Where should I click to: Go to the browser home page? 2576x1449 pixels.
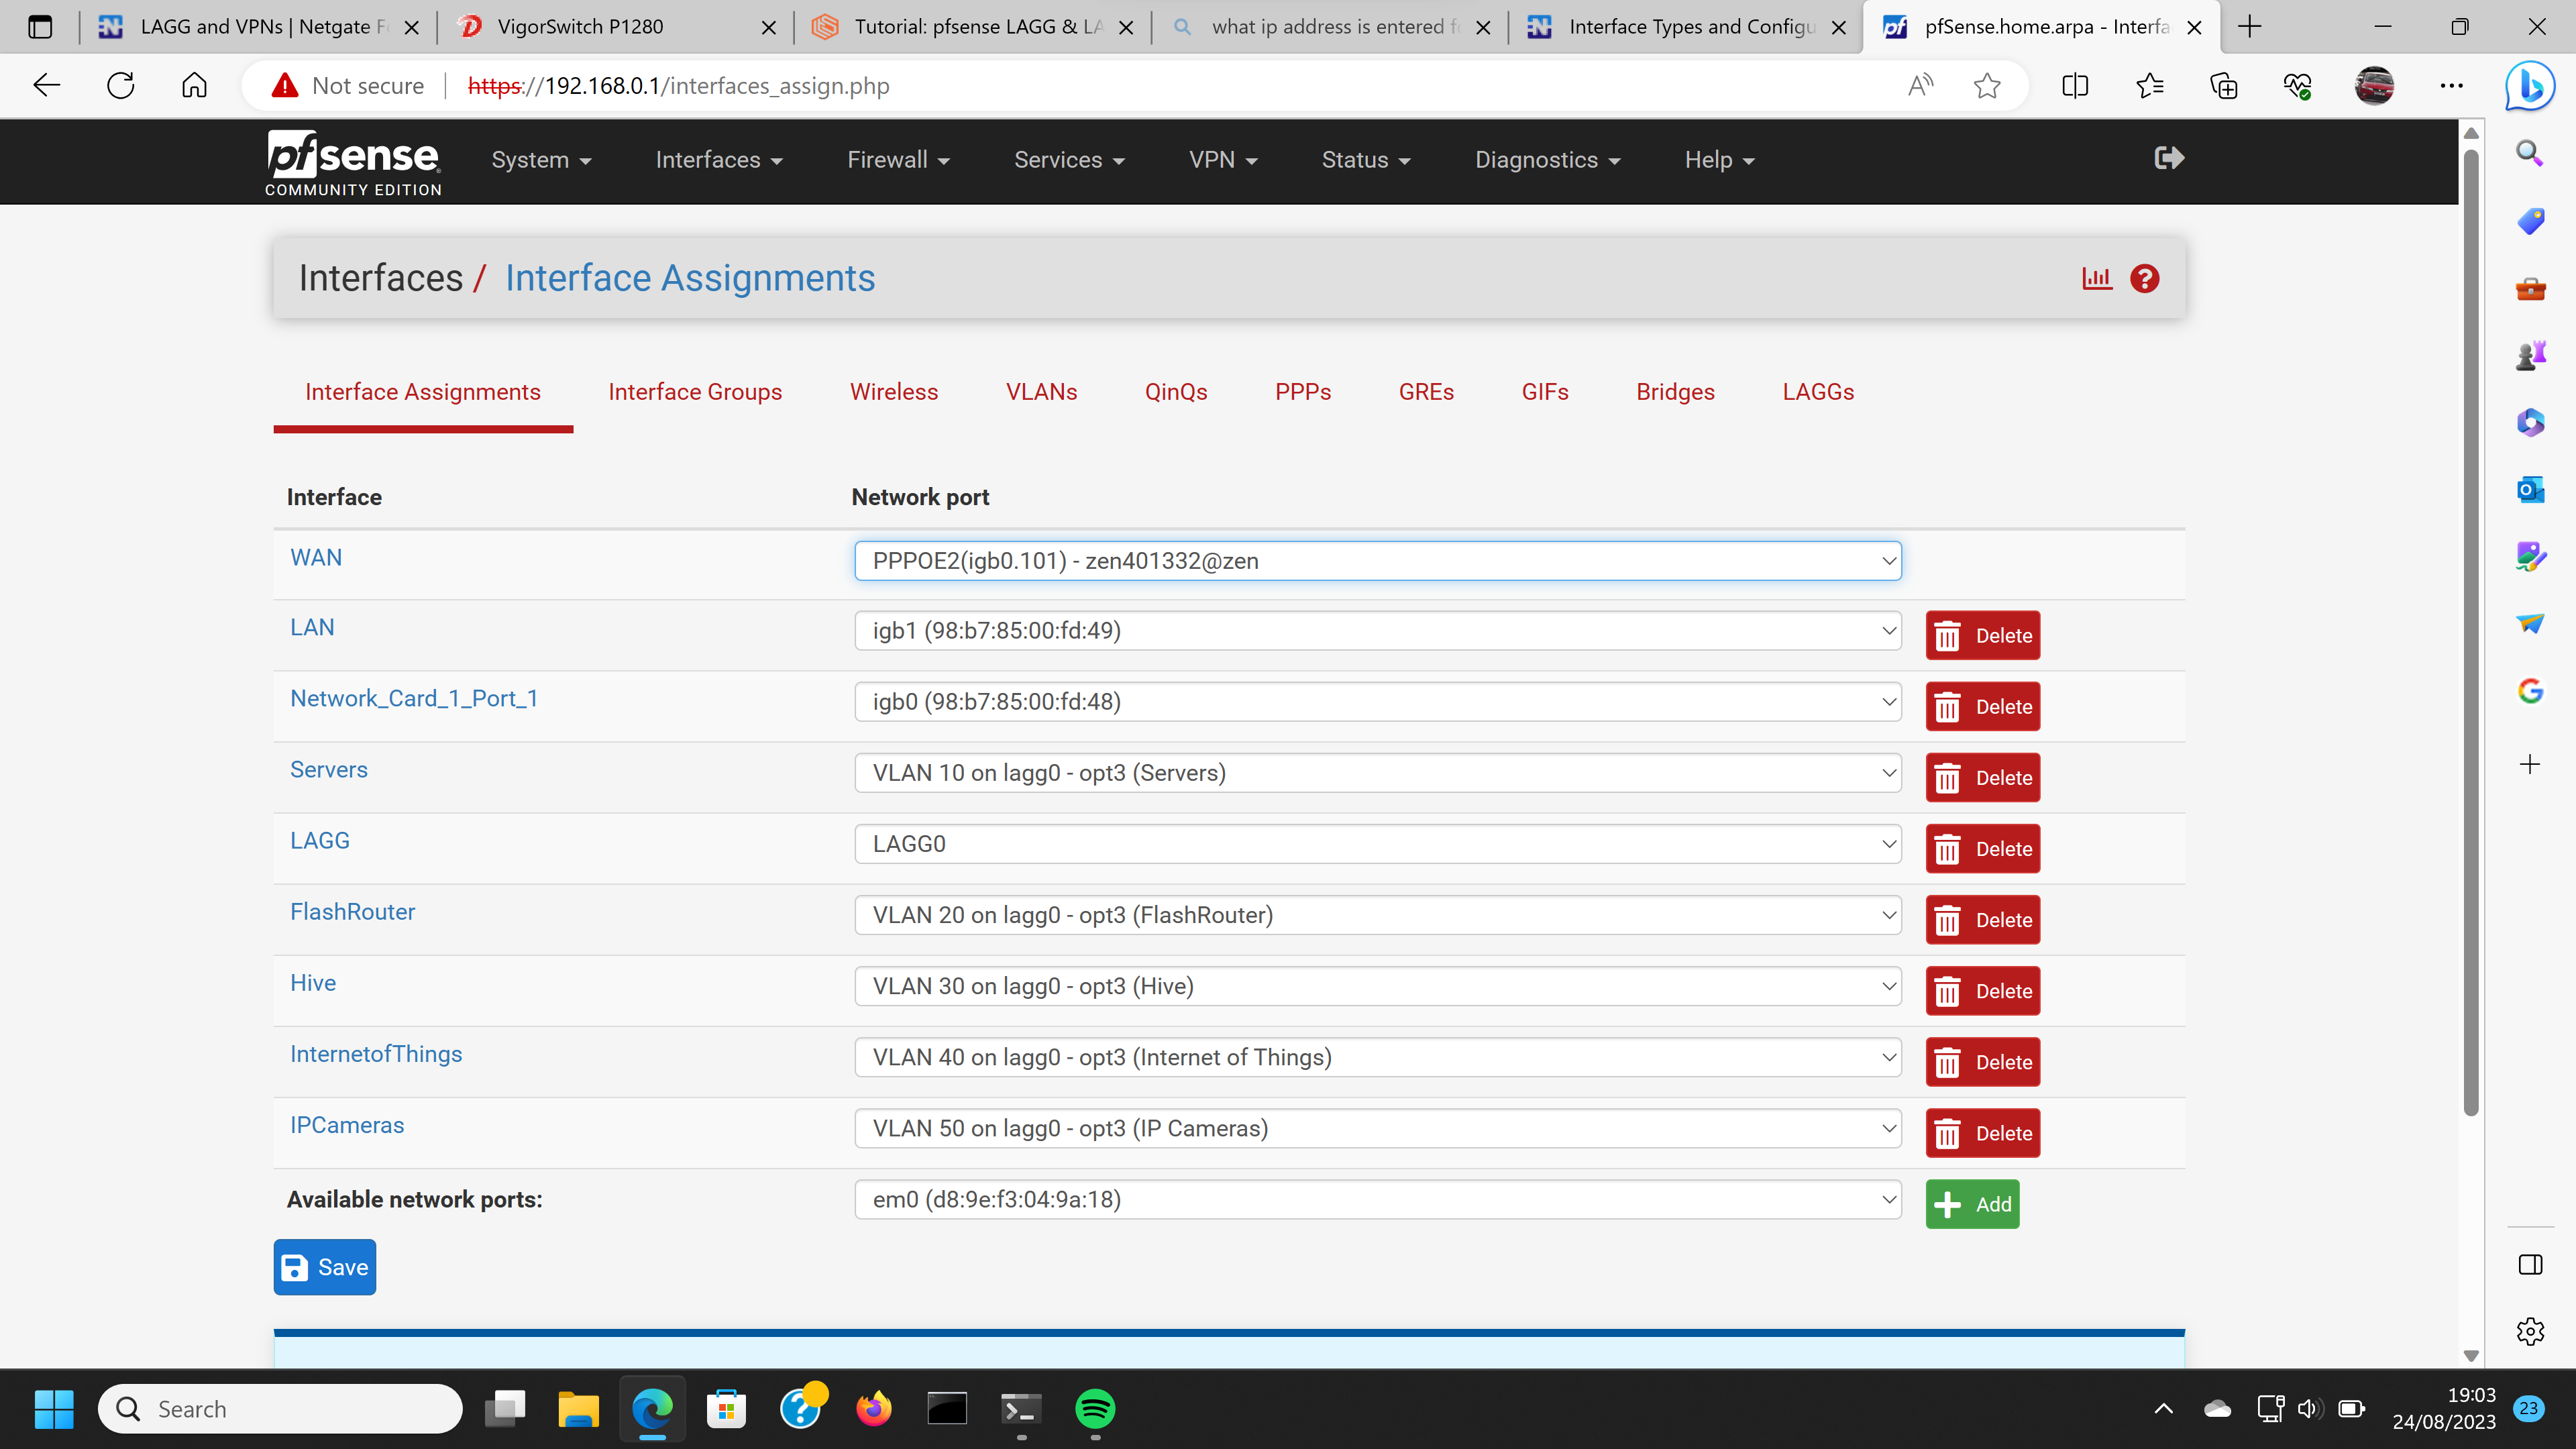coord(194,86)
